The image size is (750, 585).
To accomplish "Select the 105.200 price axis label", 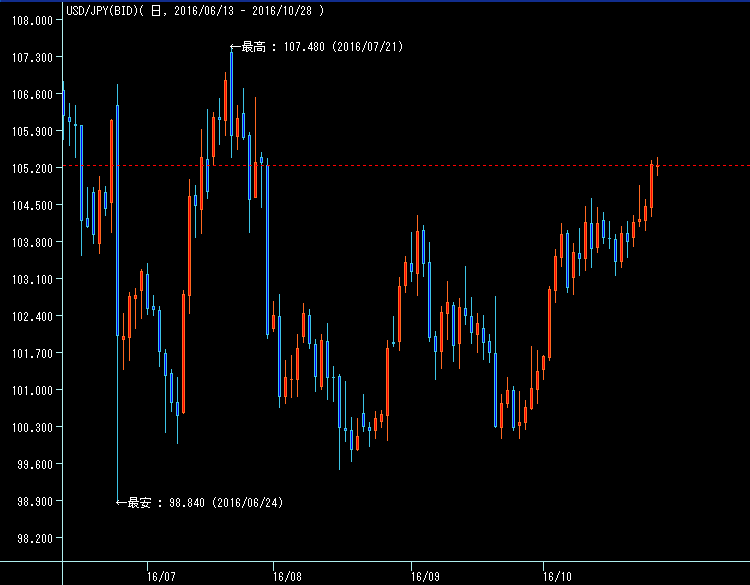I will point(32,168).
